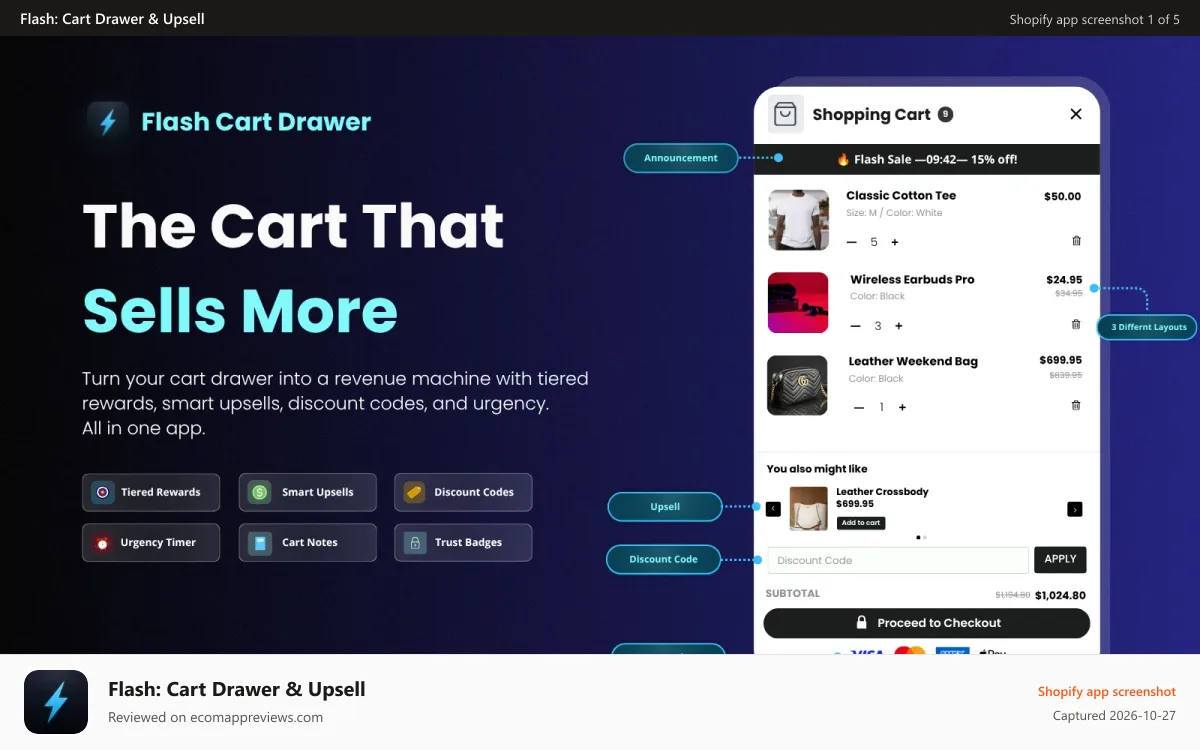Close the Shopping Cart drawer
Viewport: 1200px width, 750px height.
pyautogui.click(x=1076, y=114)
